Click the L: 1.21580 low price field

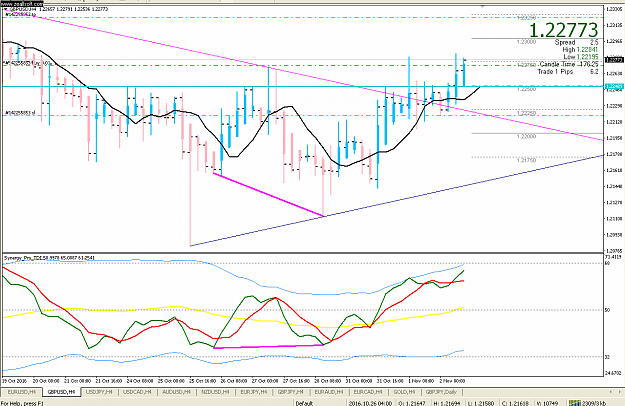click(x=480, y=403)
